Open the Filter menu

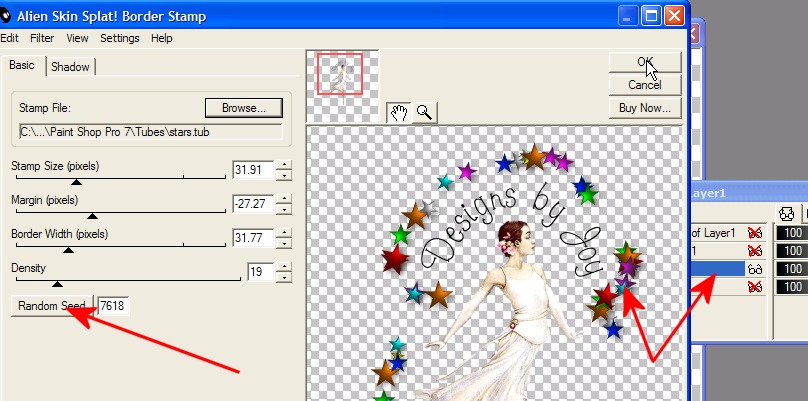click(42, 38)
